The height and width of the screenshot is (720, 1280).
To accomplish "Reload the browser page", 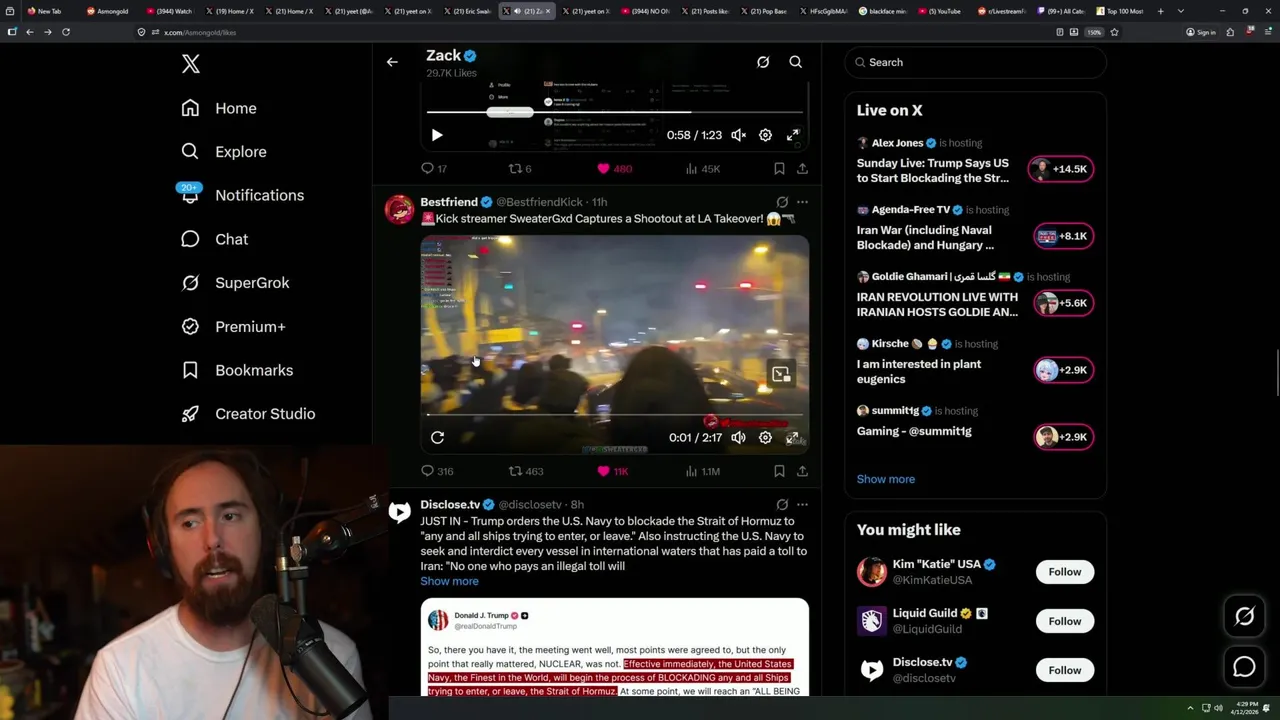I will point(66,32).
